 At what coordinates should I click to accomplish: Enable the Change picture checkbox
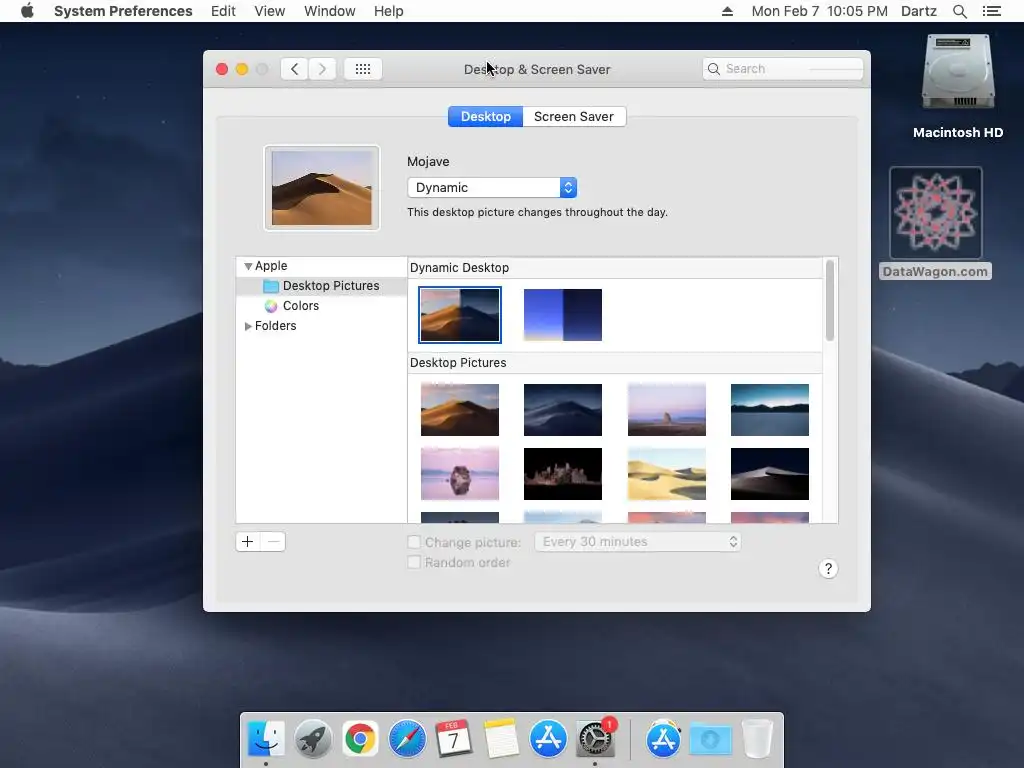[414, 542]
